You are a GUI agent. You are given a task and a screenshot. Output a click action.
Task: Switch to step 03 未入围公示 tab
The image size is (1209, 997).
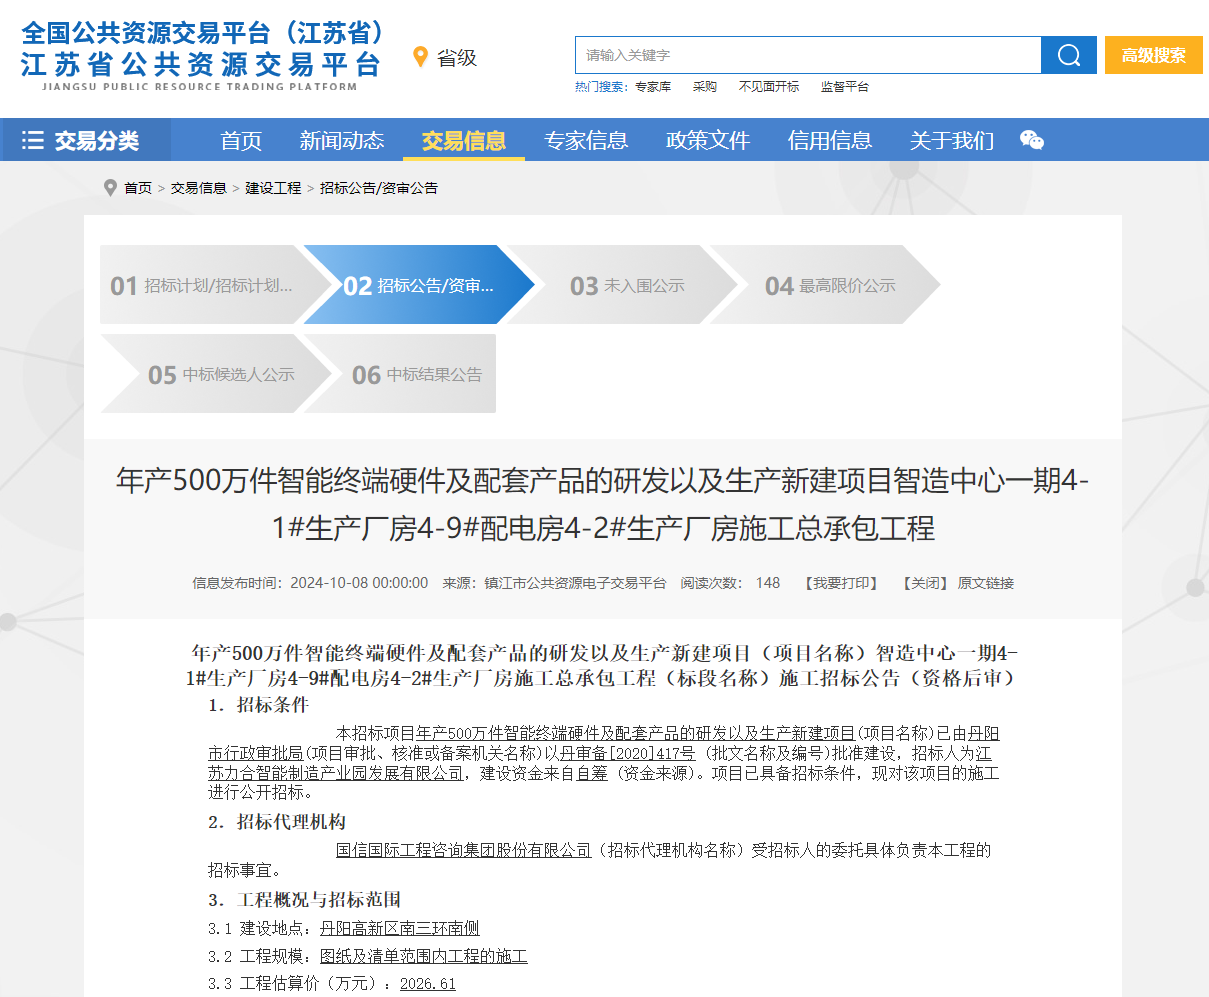[x=627, y=285]
